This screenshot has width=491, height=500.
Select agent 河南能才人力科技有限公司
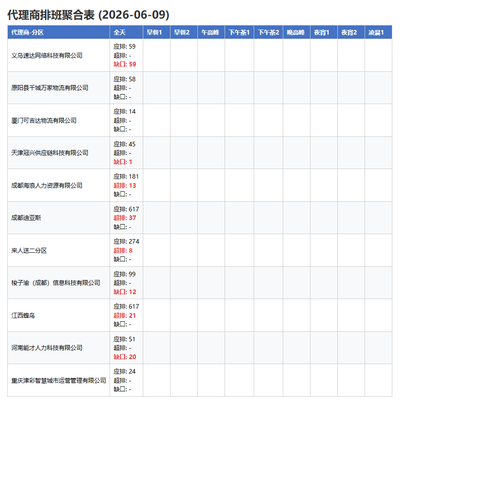point(47,348)
